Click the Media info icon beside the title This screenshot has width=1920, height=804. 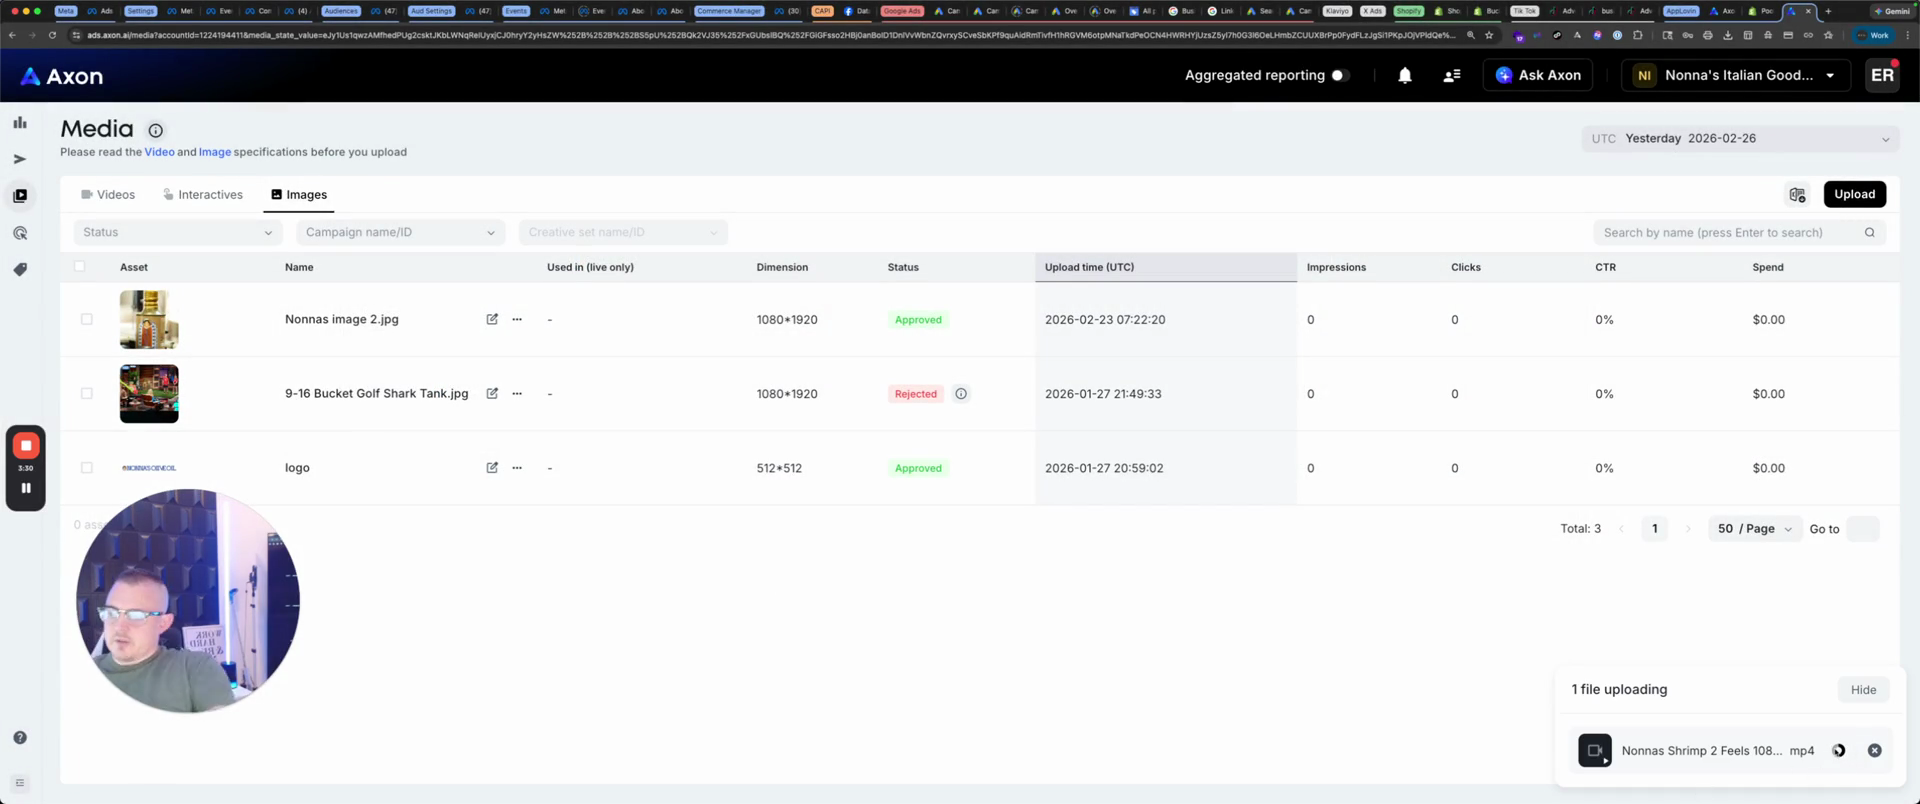click(x=156, y=130)
